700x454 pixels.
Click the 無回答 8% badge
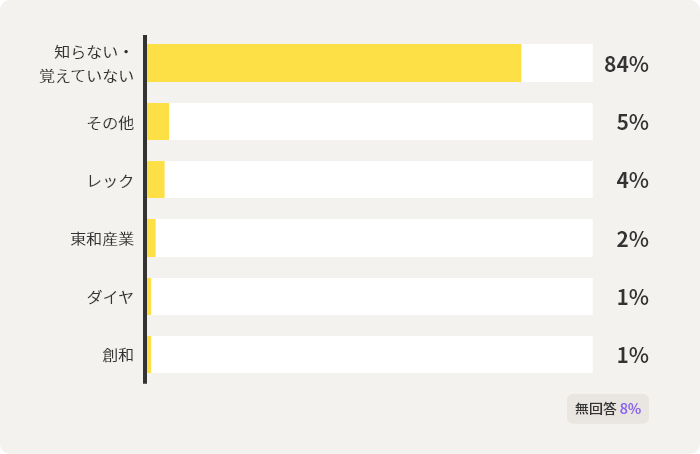pos(608,408)
